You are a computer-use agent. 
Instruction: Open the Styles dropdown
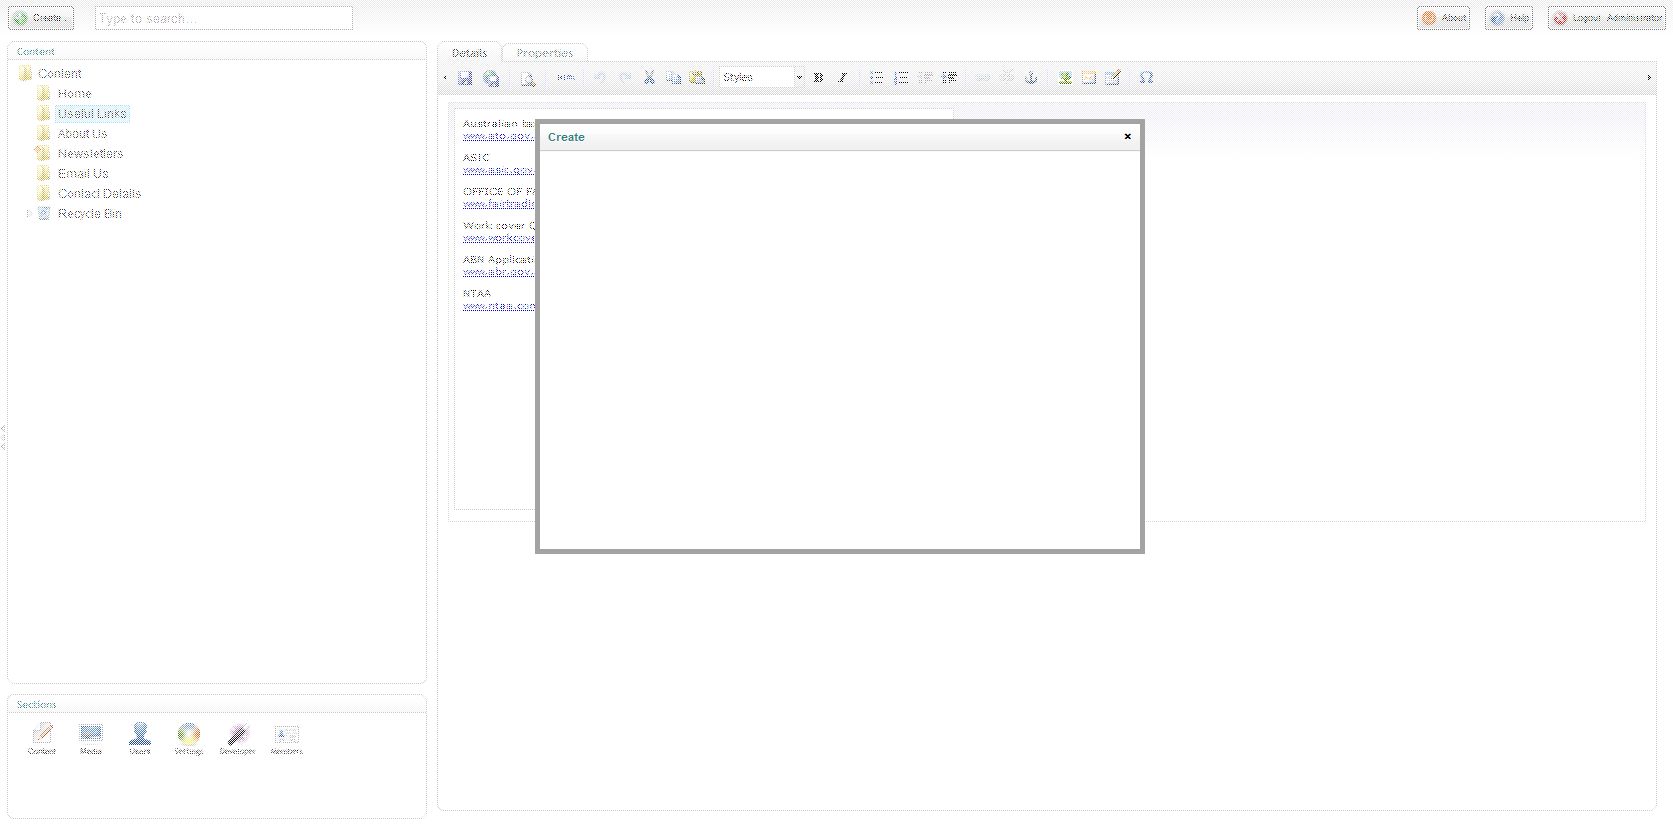(762, 78)
